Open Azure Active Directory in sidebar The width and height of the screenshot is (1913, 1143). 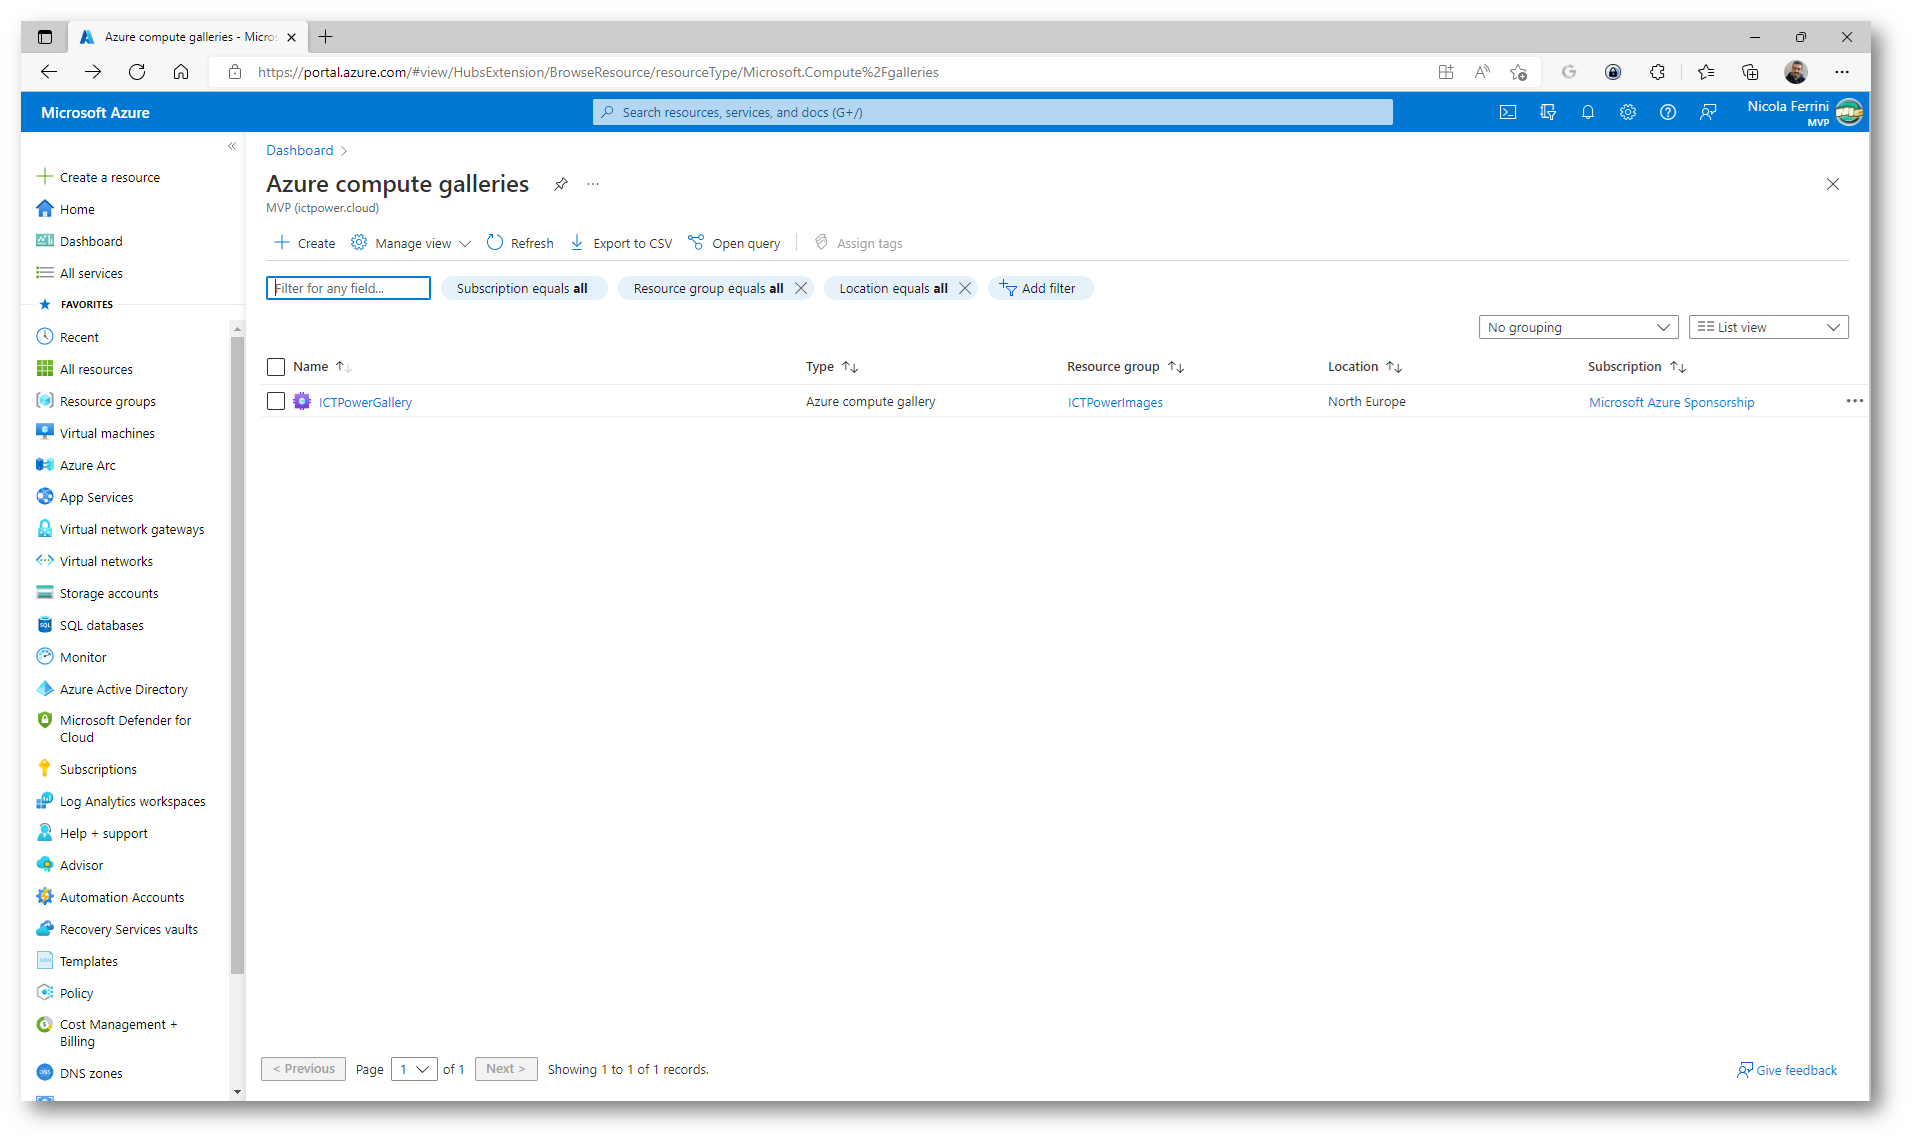tap(123, 689)
